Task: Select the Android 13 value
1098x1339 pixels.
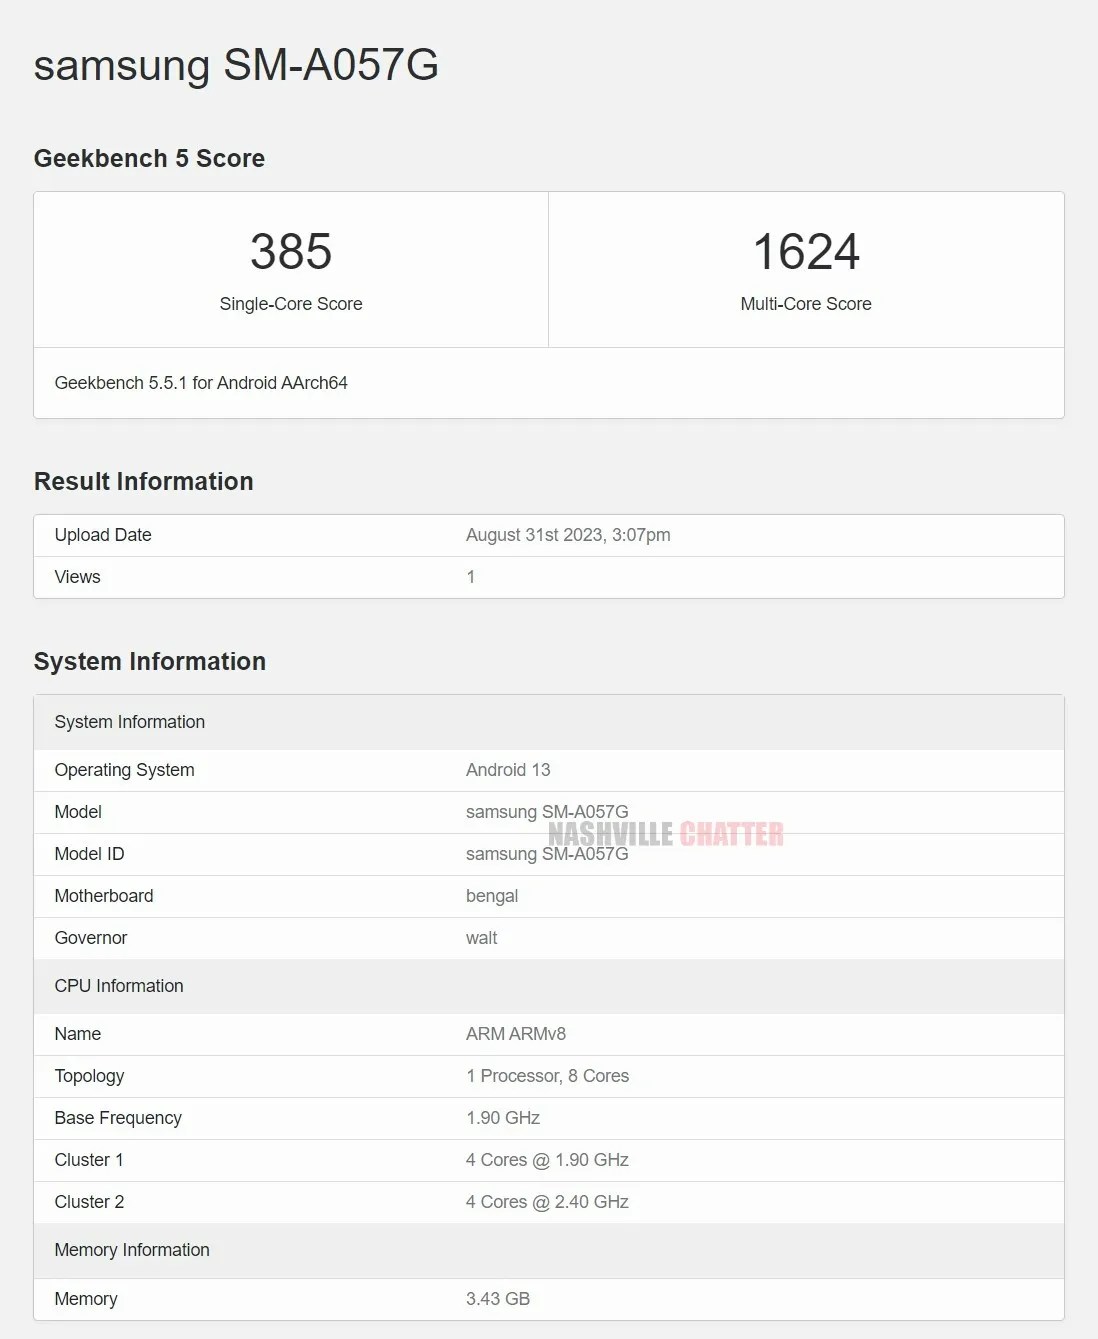Action: (x=508, y=770)
